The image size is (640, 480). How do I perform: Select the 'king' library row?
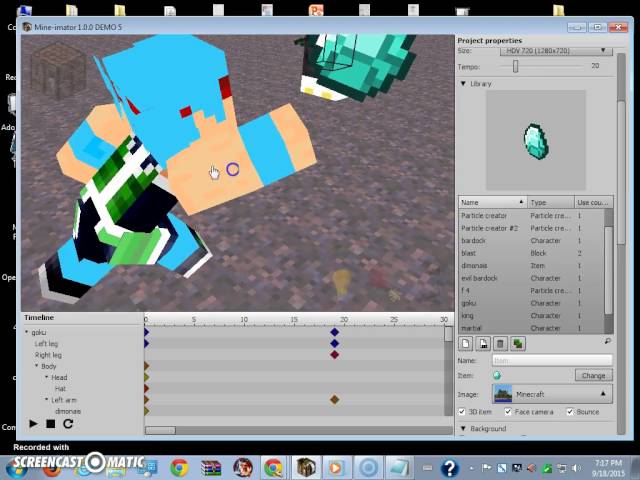coord(531,316)
